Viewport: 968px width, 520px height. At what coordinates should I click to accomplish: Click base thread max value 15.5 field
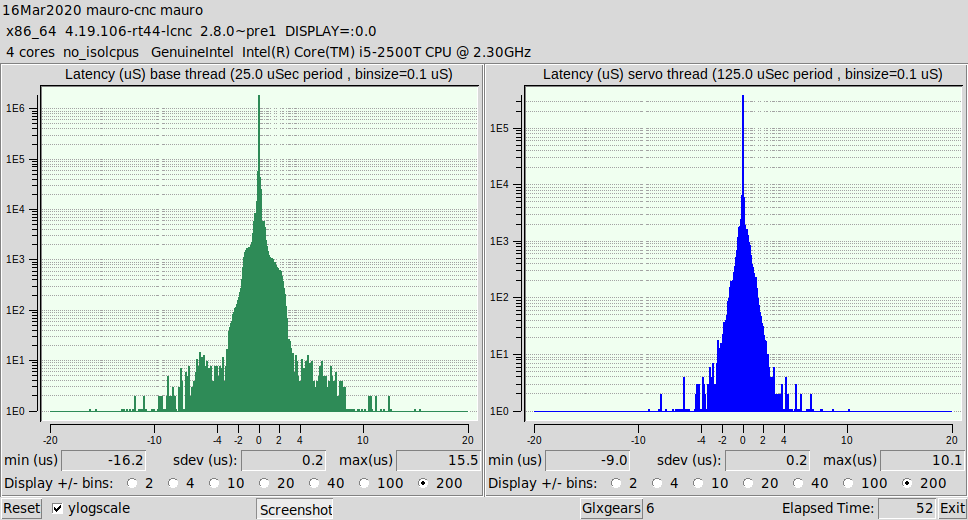click(x=438, y=460)
